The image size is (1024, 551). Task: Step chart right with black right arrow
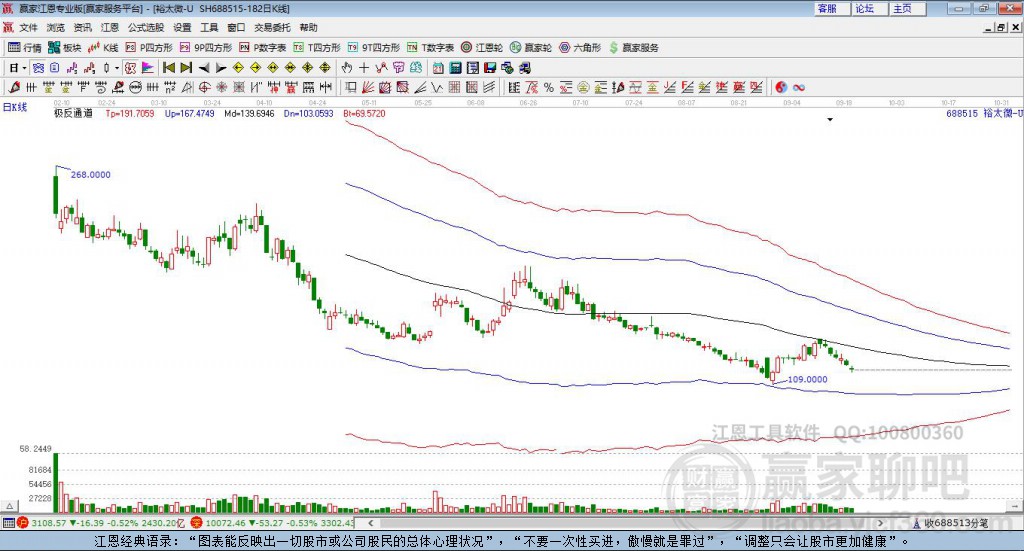[x=221, y=68]
